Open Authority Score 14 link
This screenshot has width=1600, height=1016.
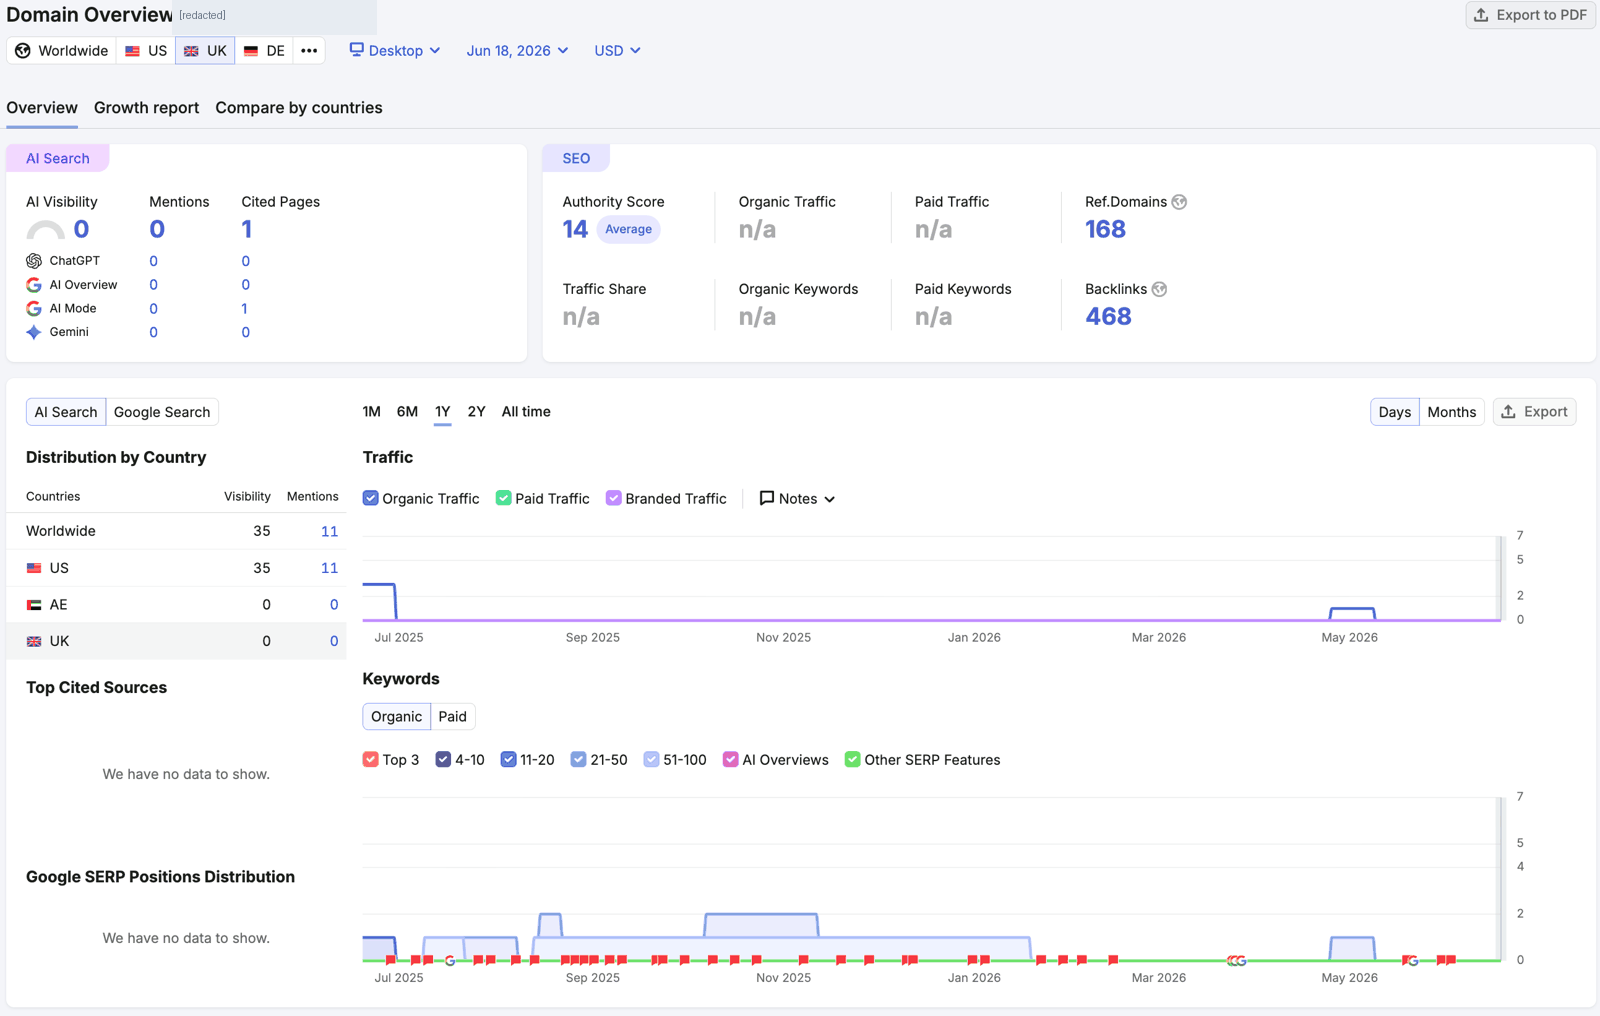tap(575, 230)
